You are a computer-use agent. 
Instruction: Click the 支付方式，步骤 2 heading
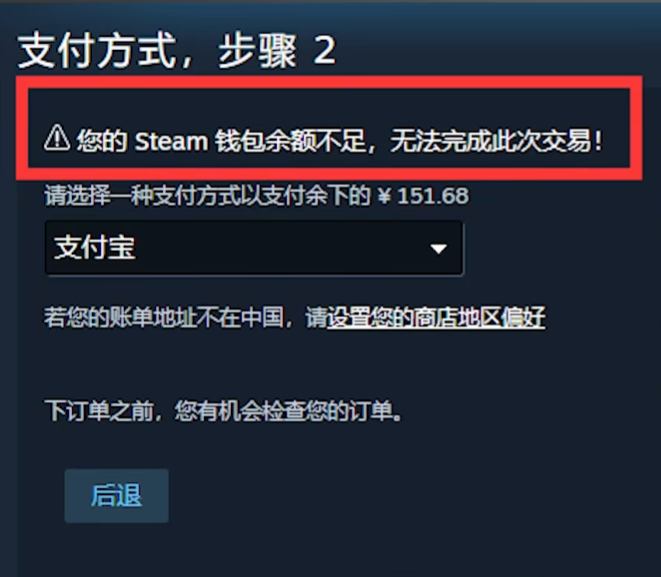(x=177, y=51)
